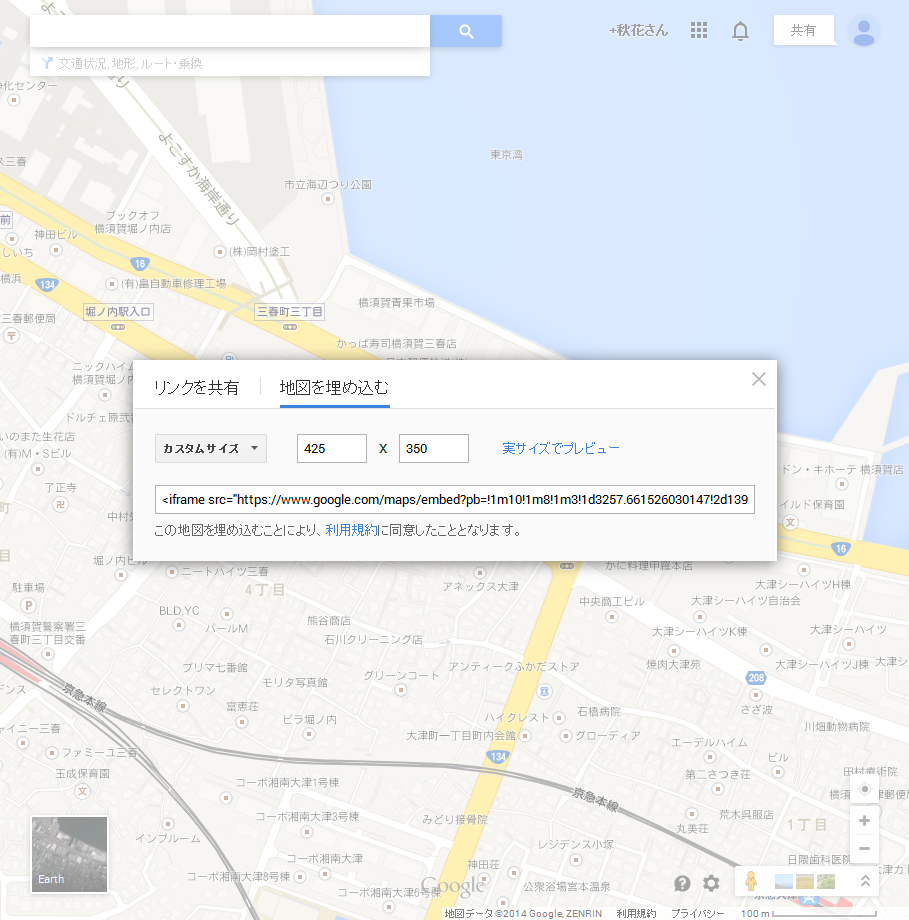Focus the map search box
This screenshot has height=920, width=909.
point(230,31)
